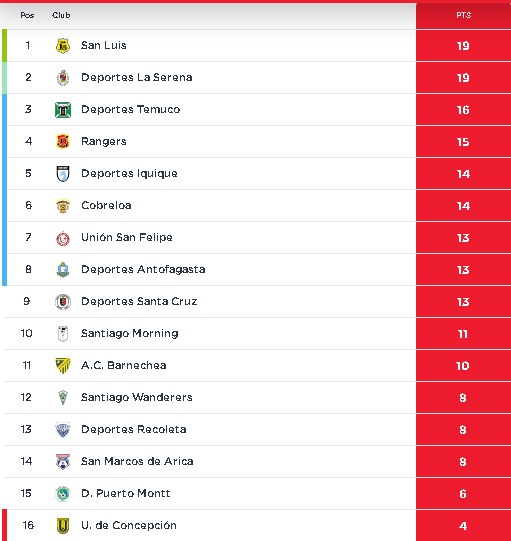Click the San Luis club crest
Screen dimensions: 511x541
(63, 46)
